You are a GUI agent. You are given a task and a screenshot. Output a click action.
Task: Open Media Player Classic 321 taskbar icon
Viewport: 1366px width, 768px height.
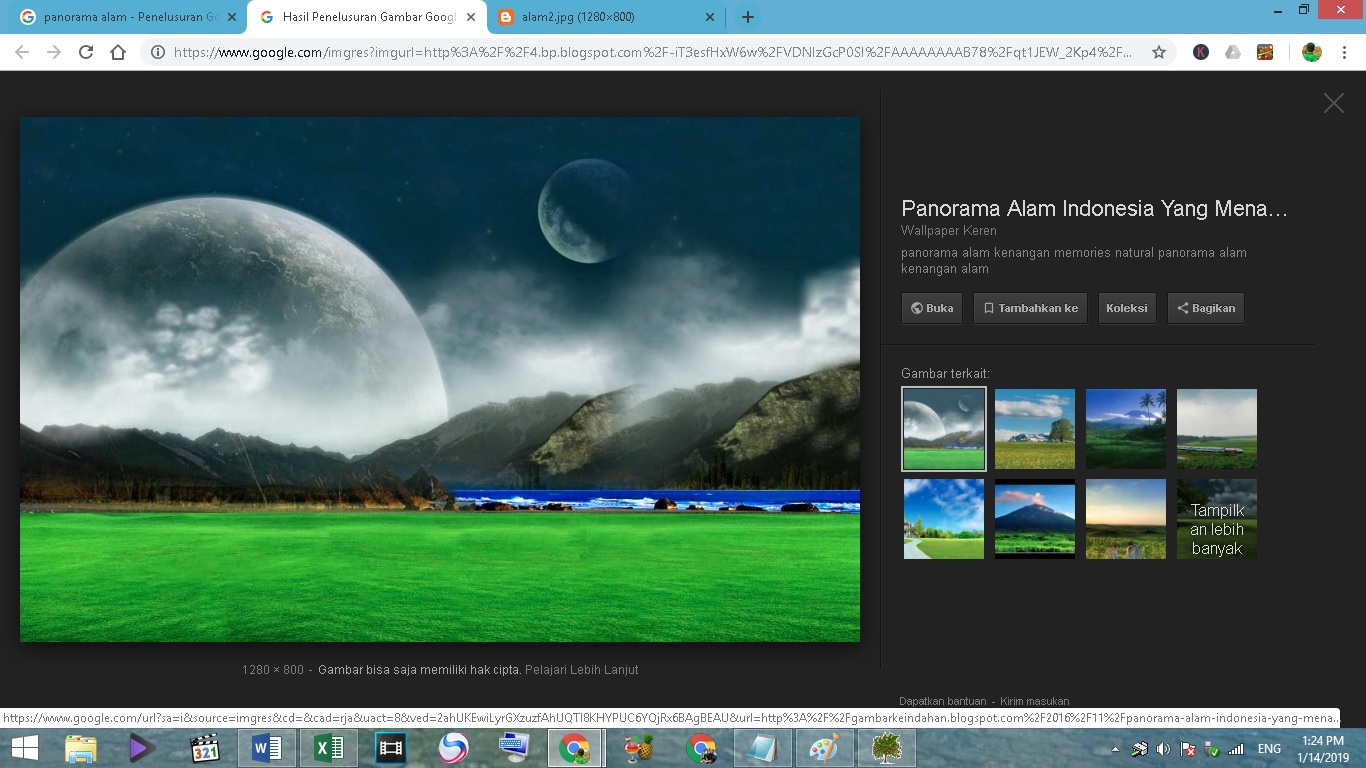click(204, 748)
